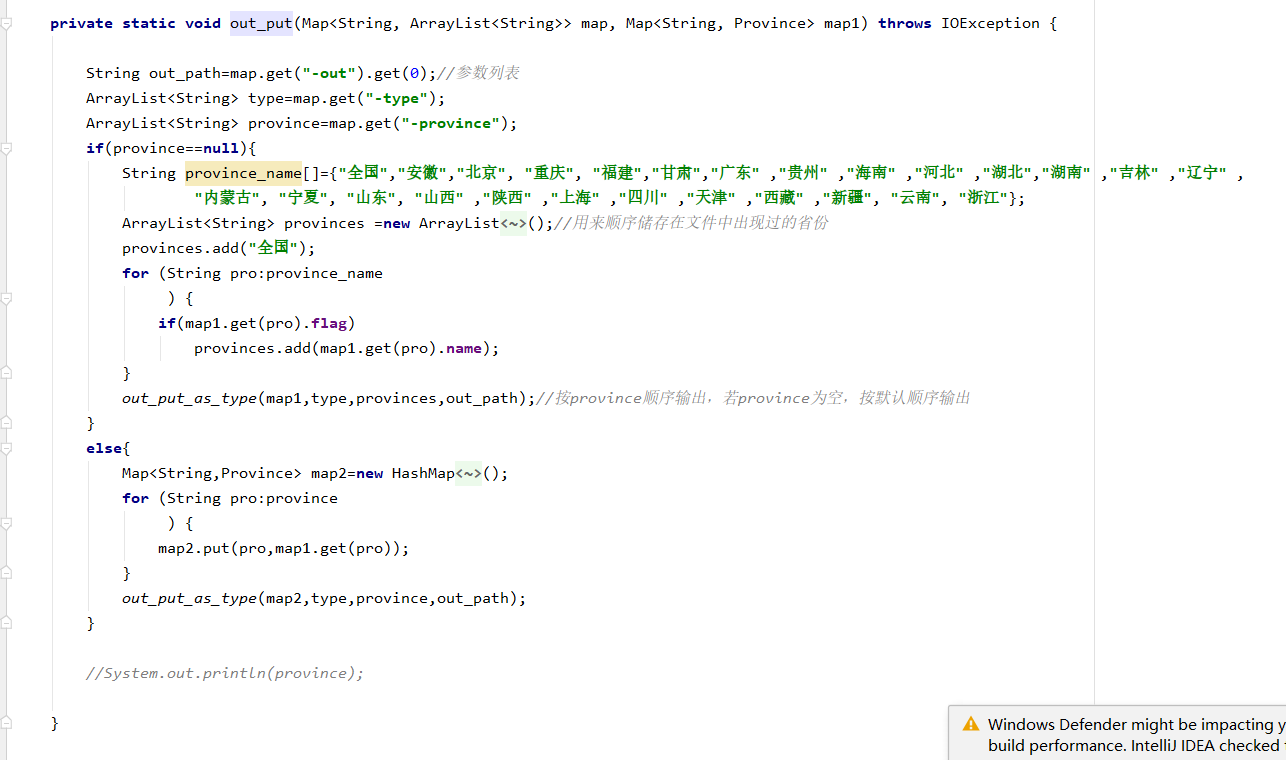Click the "上海" string in the array
The height and width of the screenshot is (760, 1286).
tap(575, 198)
